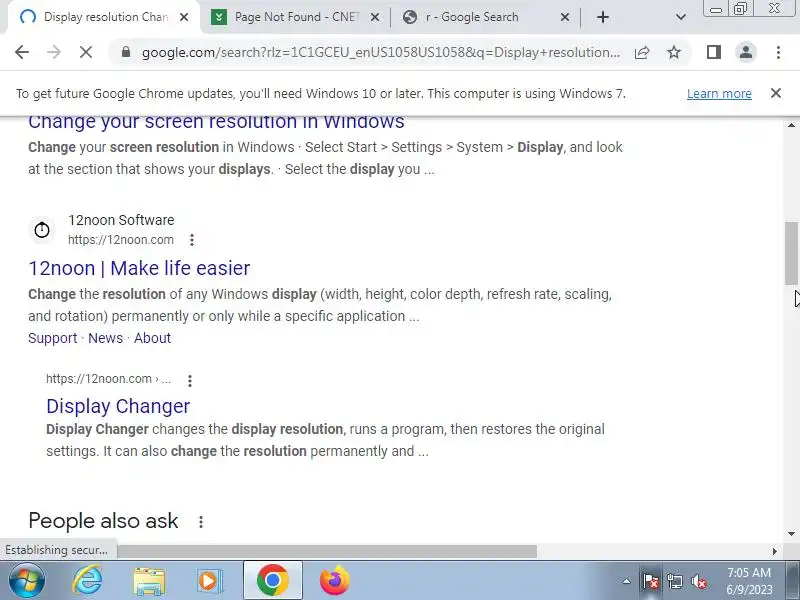The height and width of the screenshot is (600, 800).
Task: Open the network status tray icon
Action: 674,581
